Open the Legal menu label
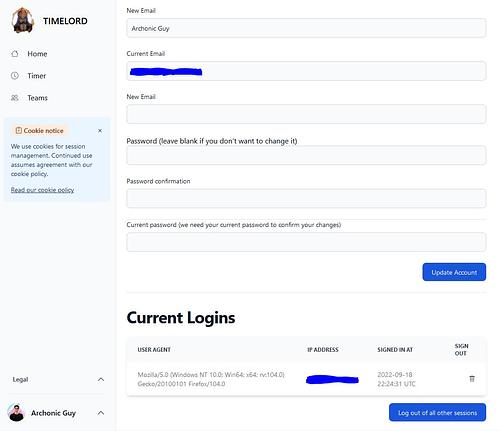Image resolution: width=500 pixels, height=431 pixels. click(20, 379)
